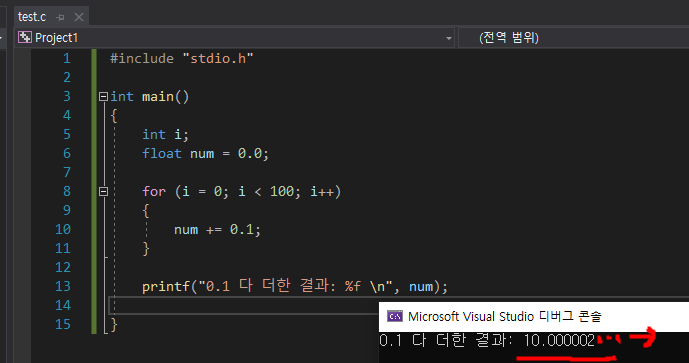
Task: Click the int main() declaration text
Action: point(149,96)
